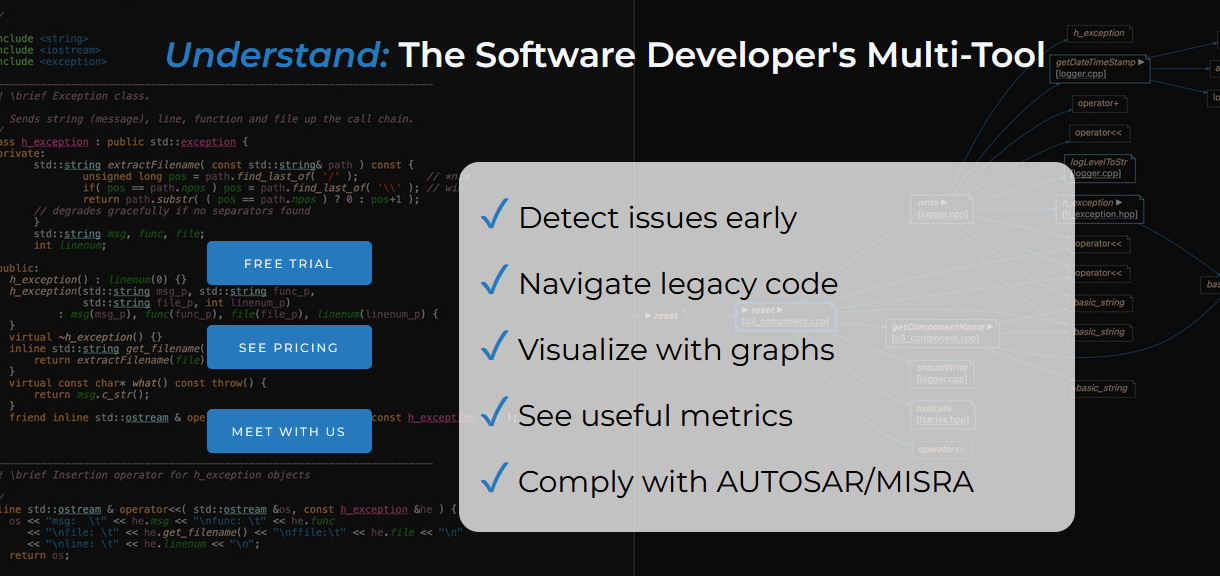The height and width of the screenshot is (576, 1220).
Task: Click 'The Software Developer's Multi-Tool' headline
Action: point(722,55)
